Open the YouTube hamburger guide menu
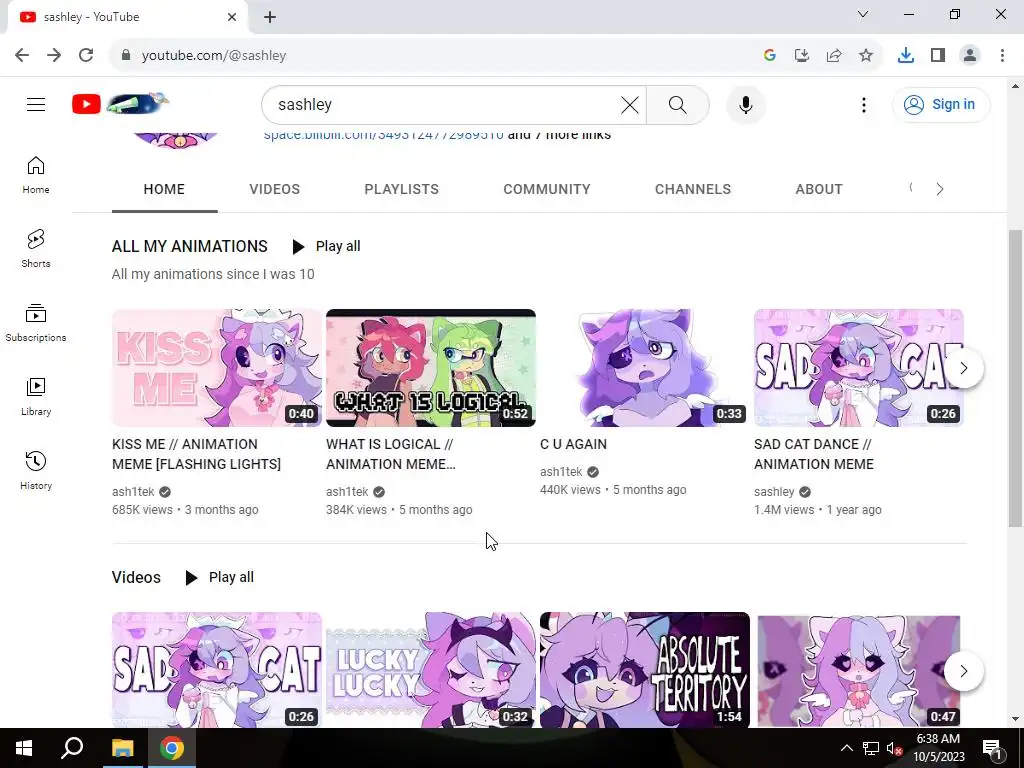The width and height of the screenshot is (1024, 768). (x=36, y=104)
